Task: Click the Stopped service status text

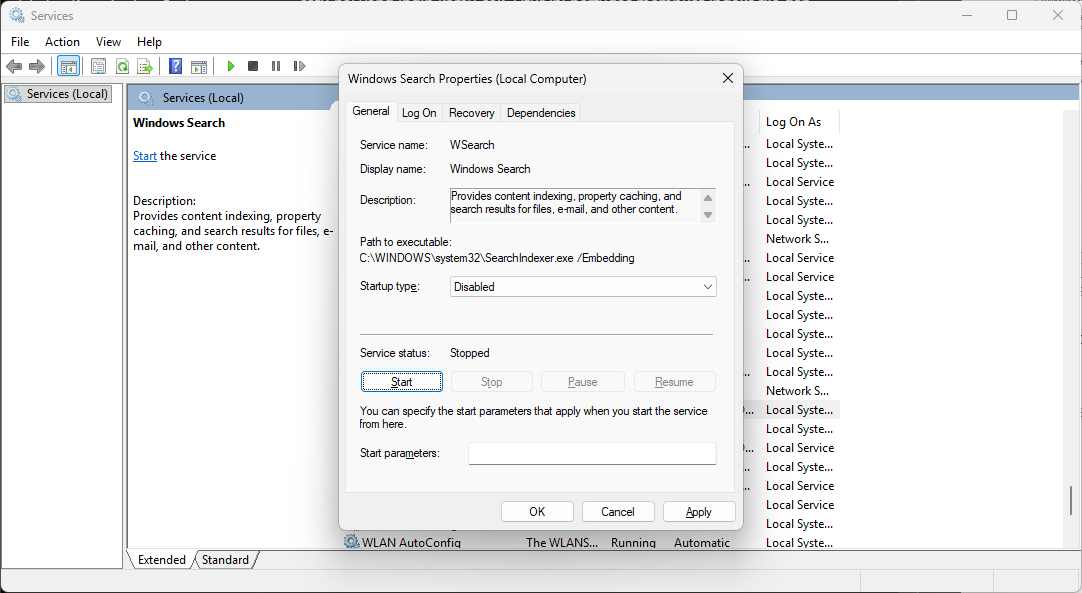Action: coord(469,353)
